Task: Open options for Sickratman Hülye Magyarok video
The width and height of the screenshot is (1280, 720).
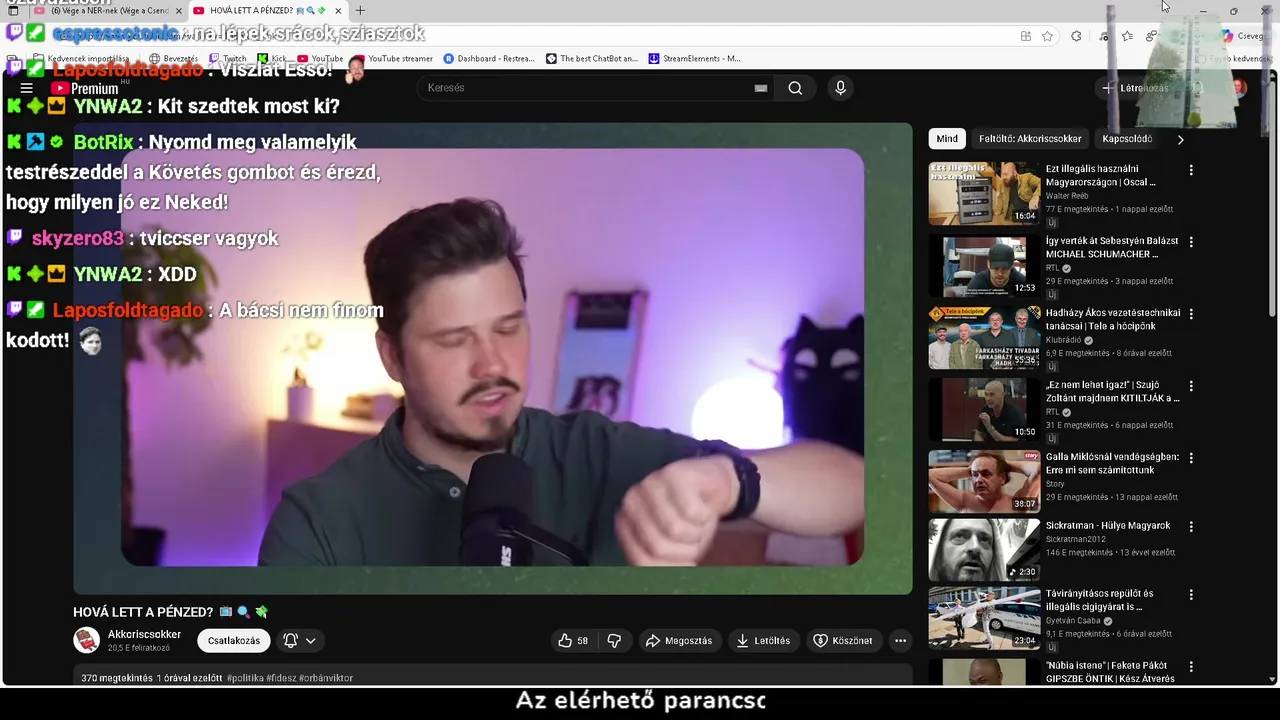Action: coord(1191,526)
